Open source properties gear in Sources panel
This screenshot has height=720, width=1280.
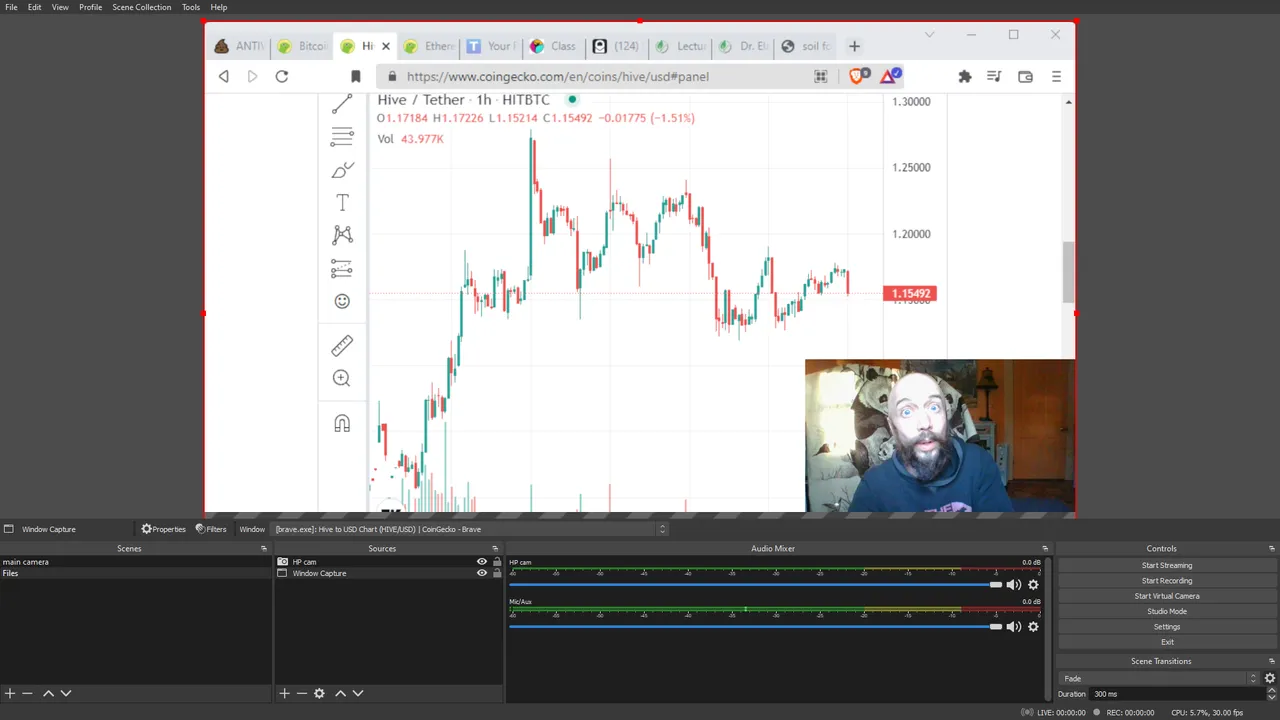(x=319, y=693)
